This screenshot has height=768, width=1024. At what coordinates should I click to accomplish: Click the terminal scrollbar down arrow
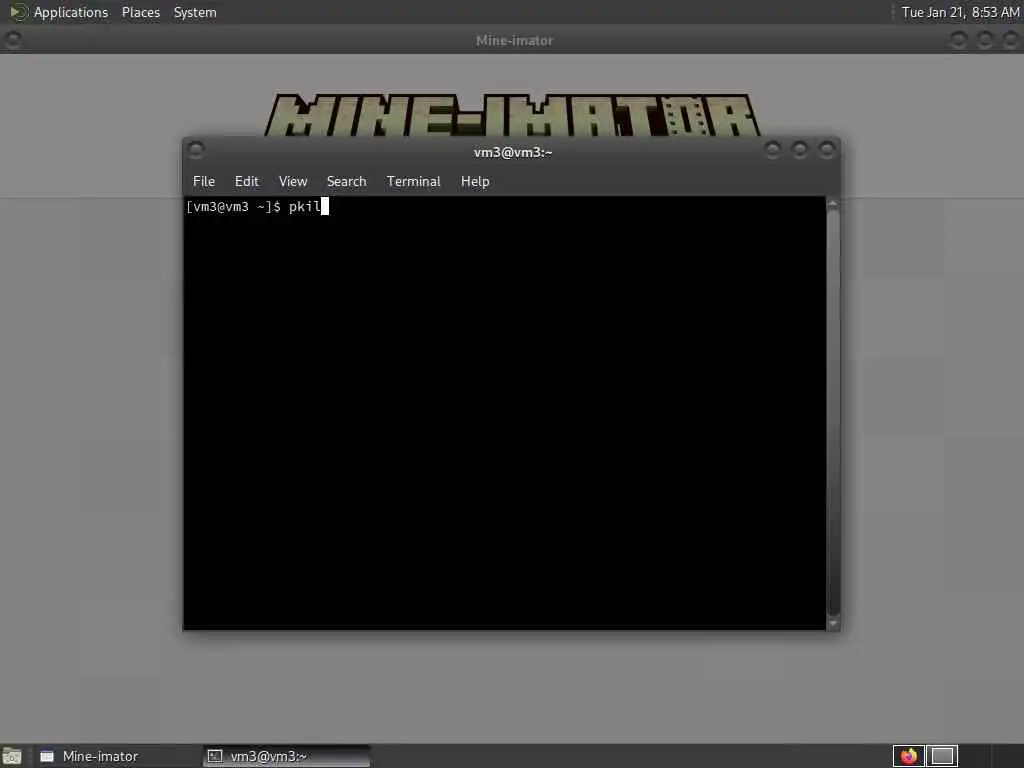[833, 624]
